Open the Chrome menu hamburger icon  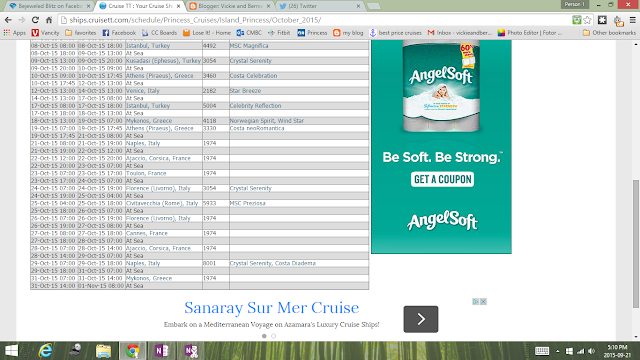point(632,20)
